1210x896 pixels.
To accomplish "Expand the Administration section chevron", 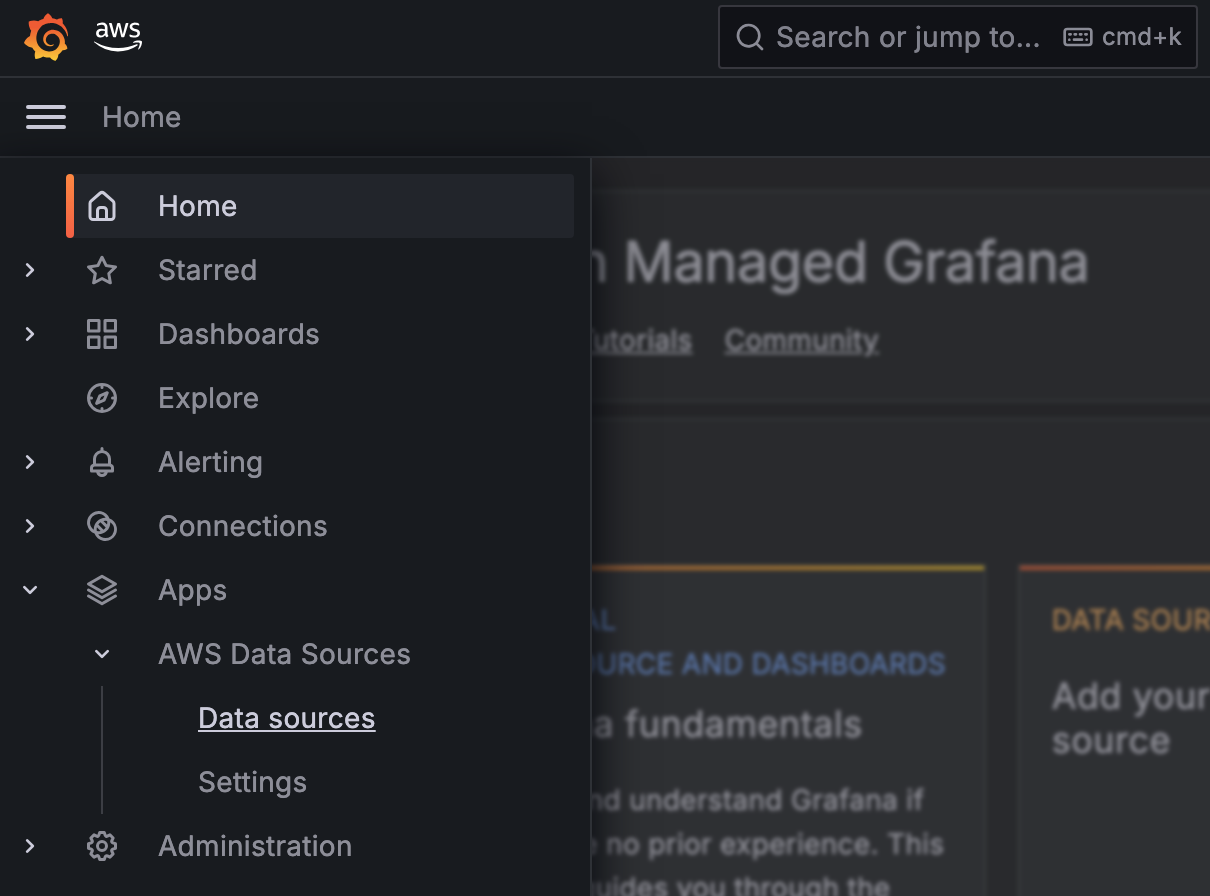I will tap(30, 846).
